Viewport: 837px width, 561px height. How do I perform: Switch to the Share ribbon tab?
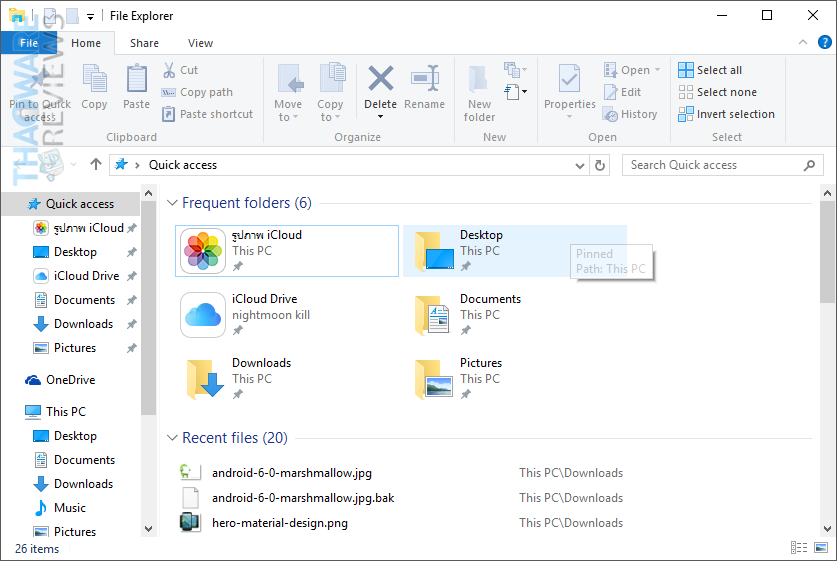145,43
